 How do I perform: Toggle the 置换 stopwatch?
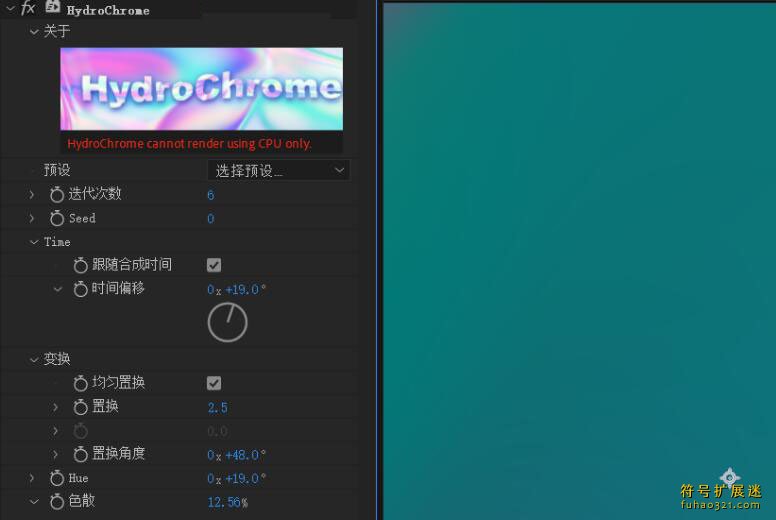(x=80, y=407)
